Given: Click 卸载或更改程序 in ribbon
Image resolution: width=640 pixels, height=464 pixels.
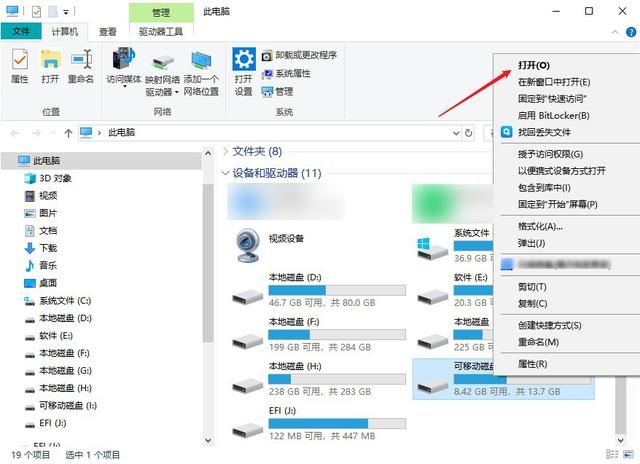Looking at the screenshot, I should 300,55.
